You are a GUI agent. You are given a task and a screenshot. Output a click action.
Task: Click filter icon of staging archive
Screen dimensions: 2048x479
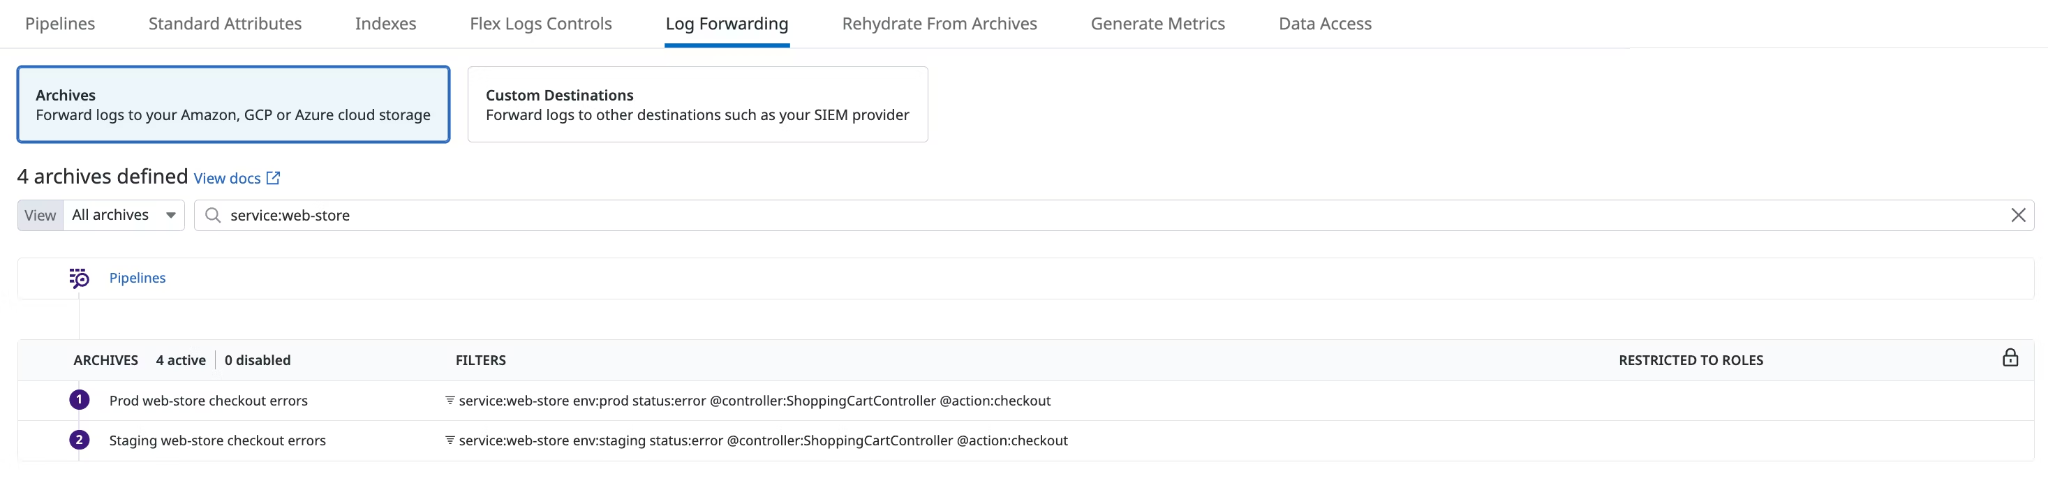click(450, 440)
